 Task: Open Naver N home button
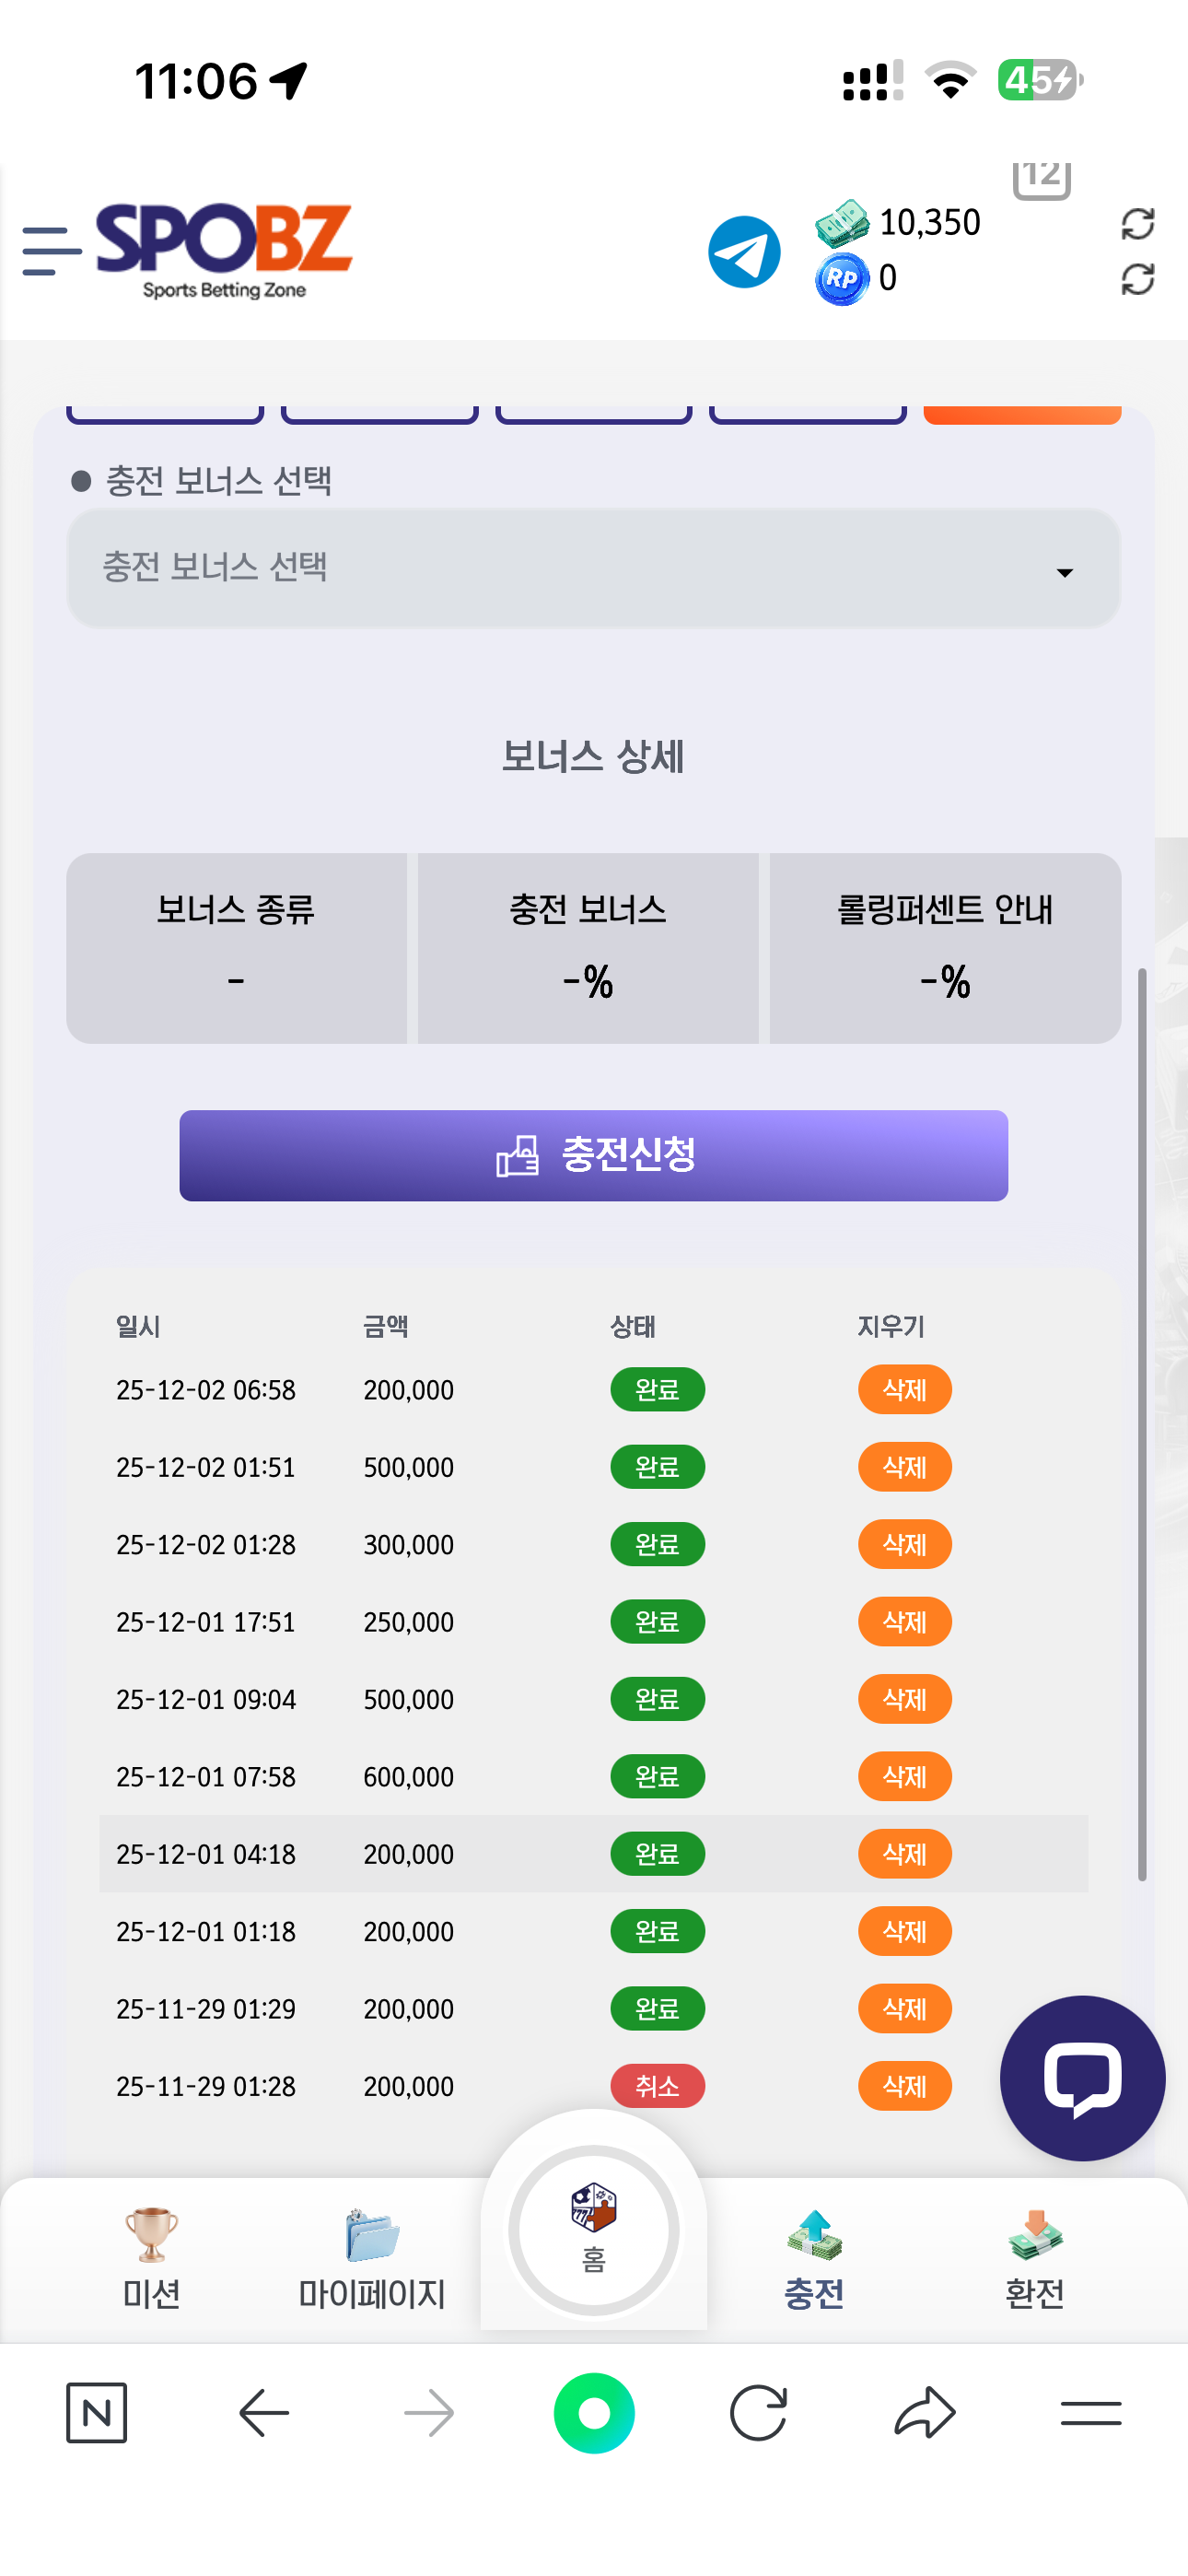(x=97, y=2413)
